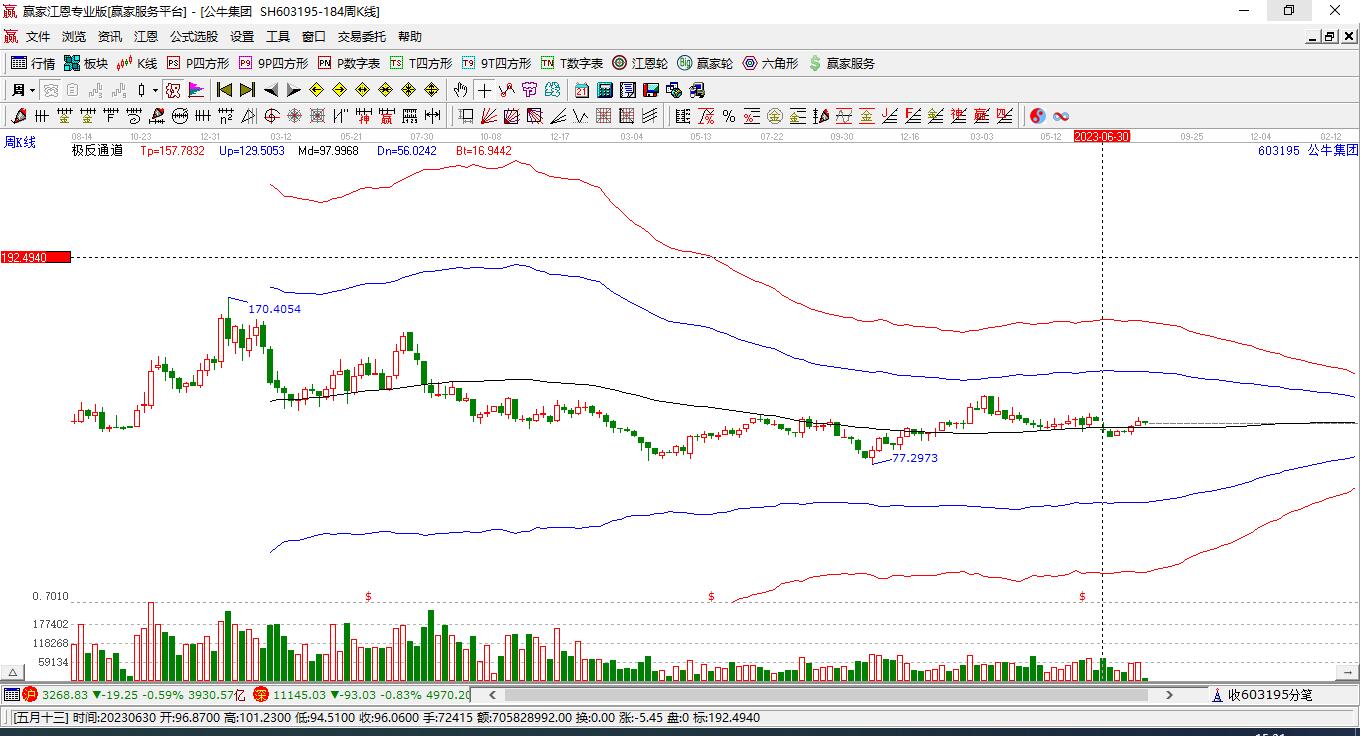Select the red fan lines drawing tool
This screenshot has width=1360, height=736.
(x=489, y=116)
